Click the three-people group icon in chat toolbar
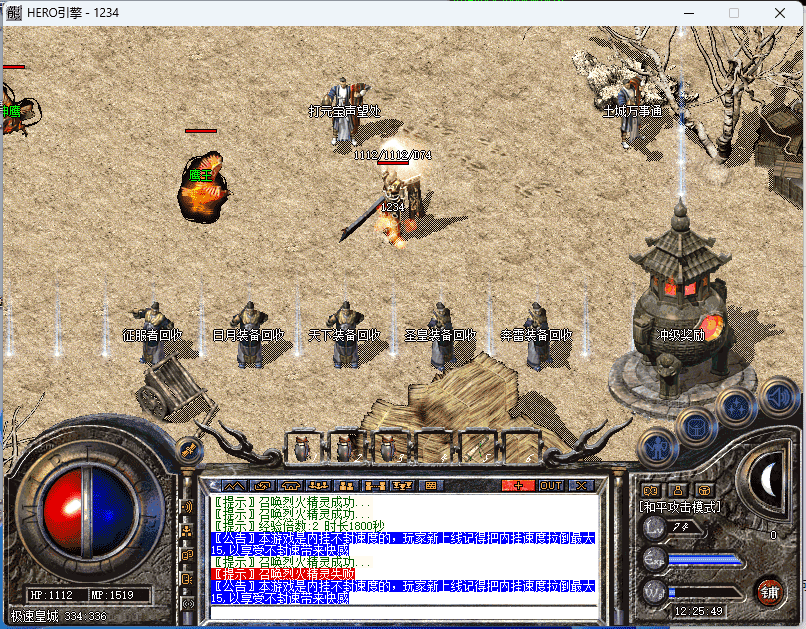Viewport: 806px width, 629px height. coord(319,486)
